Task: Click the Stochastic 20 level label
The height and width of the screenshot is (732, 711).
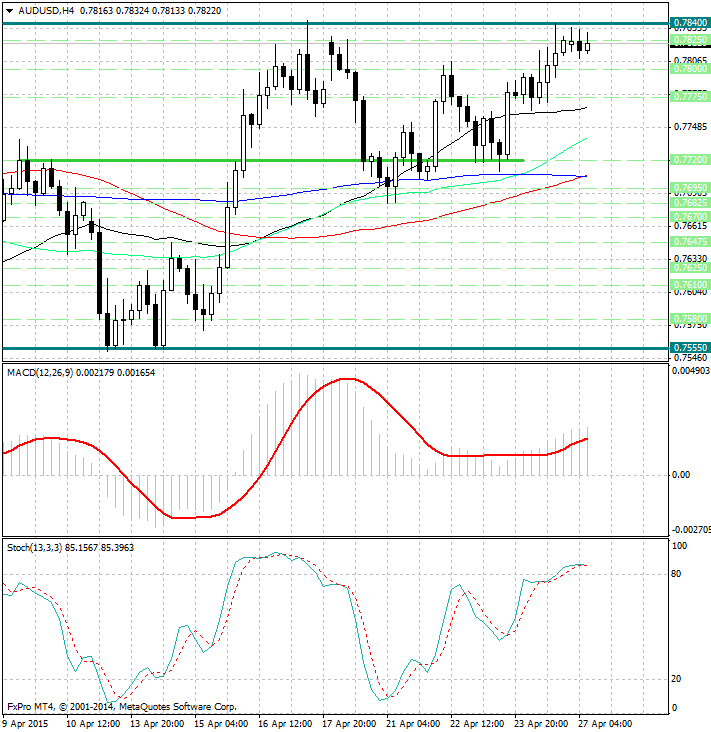Action: point(676,679)
